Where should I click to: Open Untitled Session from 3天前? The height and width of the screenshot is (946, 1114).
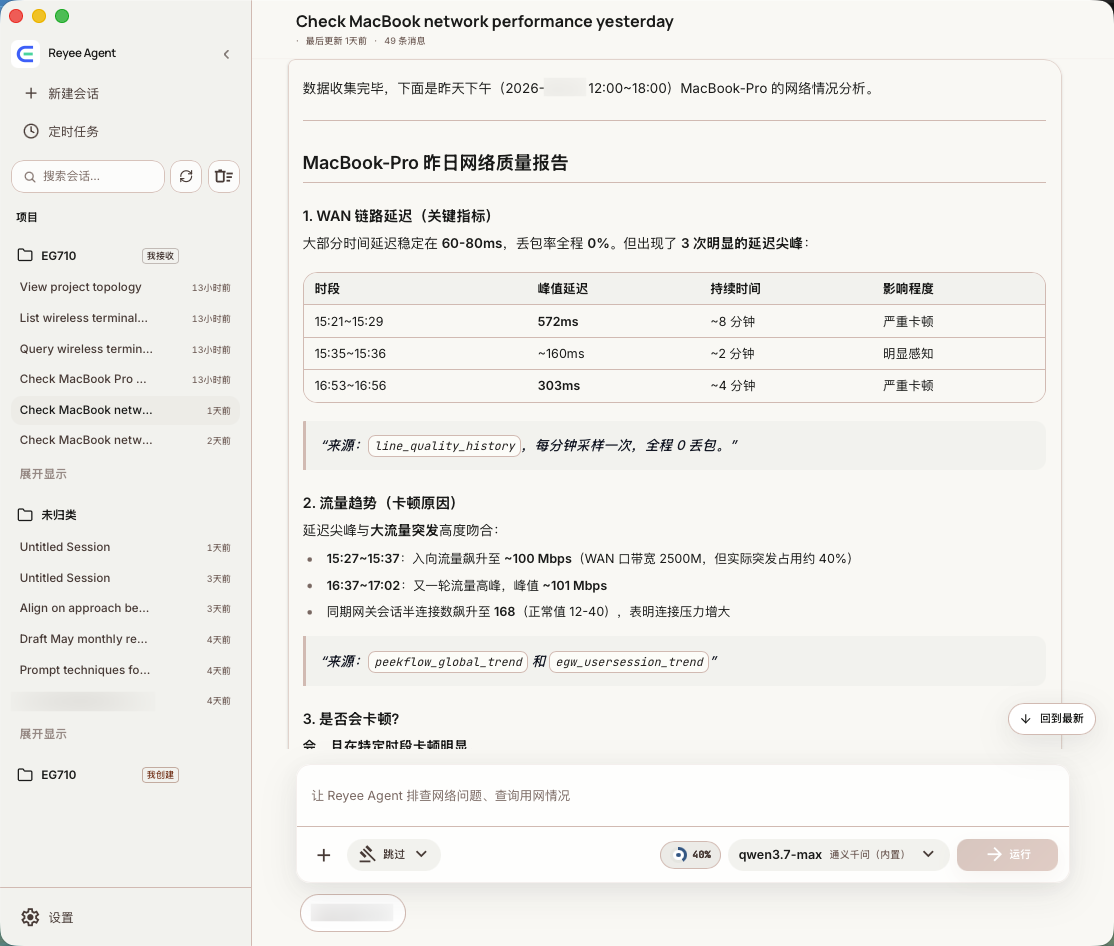pyautogui.click(x=125, y=578)
